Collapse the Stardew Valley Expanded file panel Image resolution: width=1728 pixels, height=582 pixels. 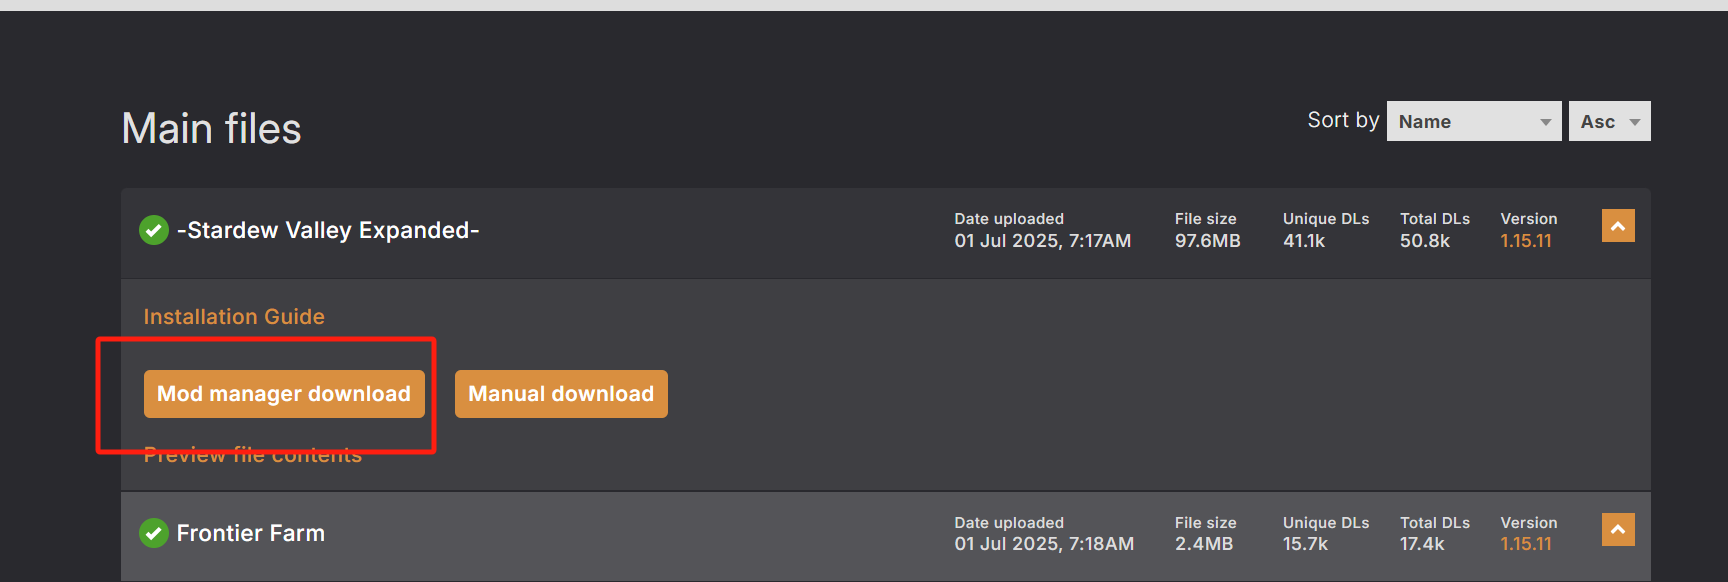(x=1618, y=226)
